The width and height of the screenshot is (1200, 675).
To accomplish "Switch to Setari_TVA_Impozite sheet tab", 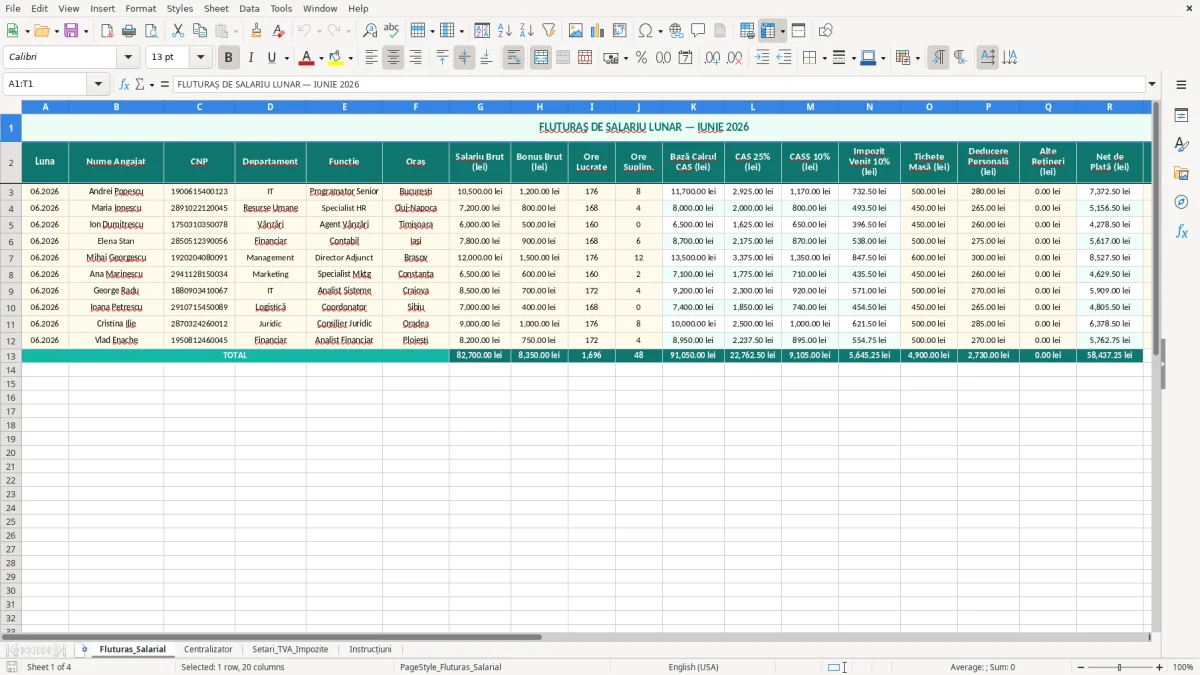I will (290, 649).
